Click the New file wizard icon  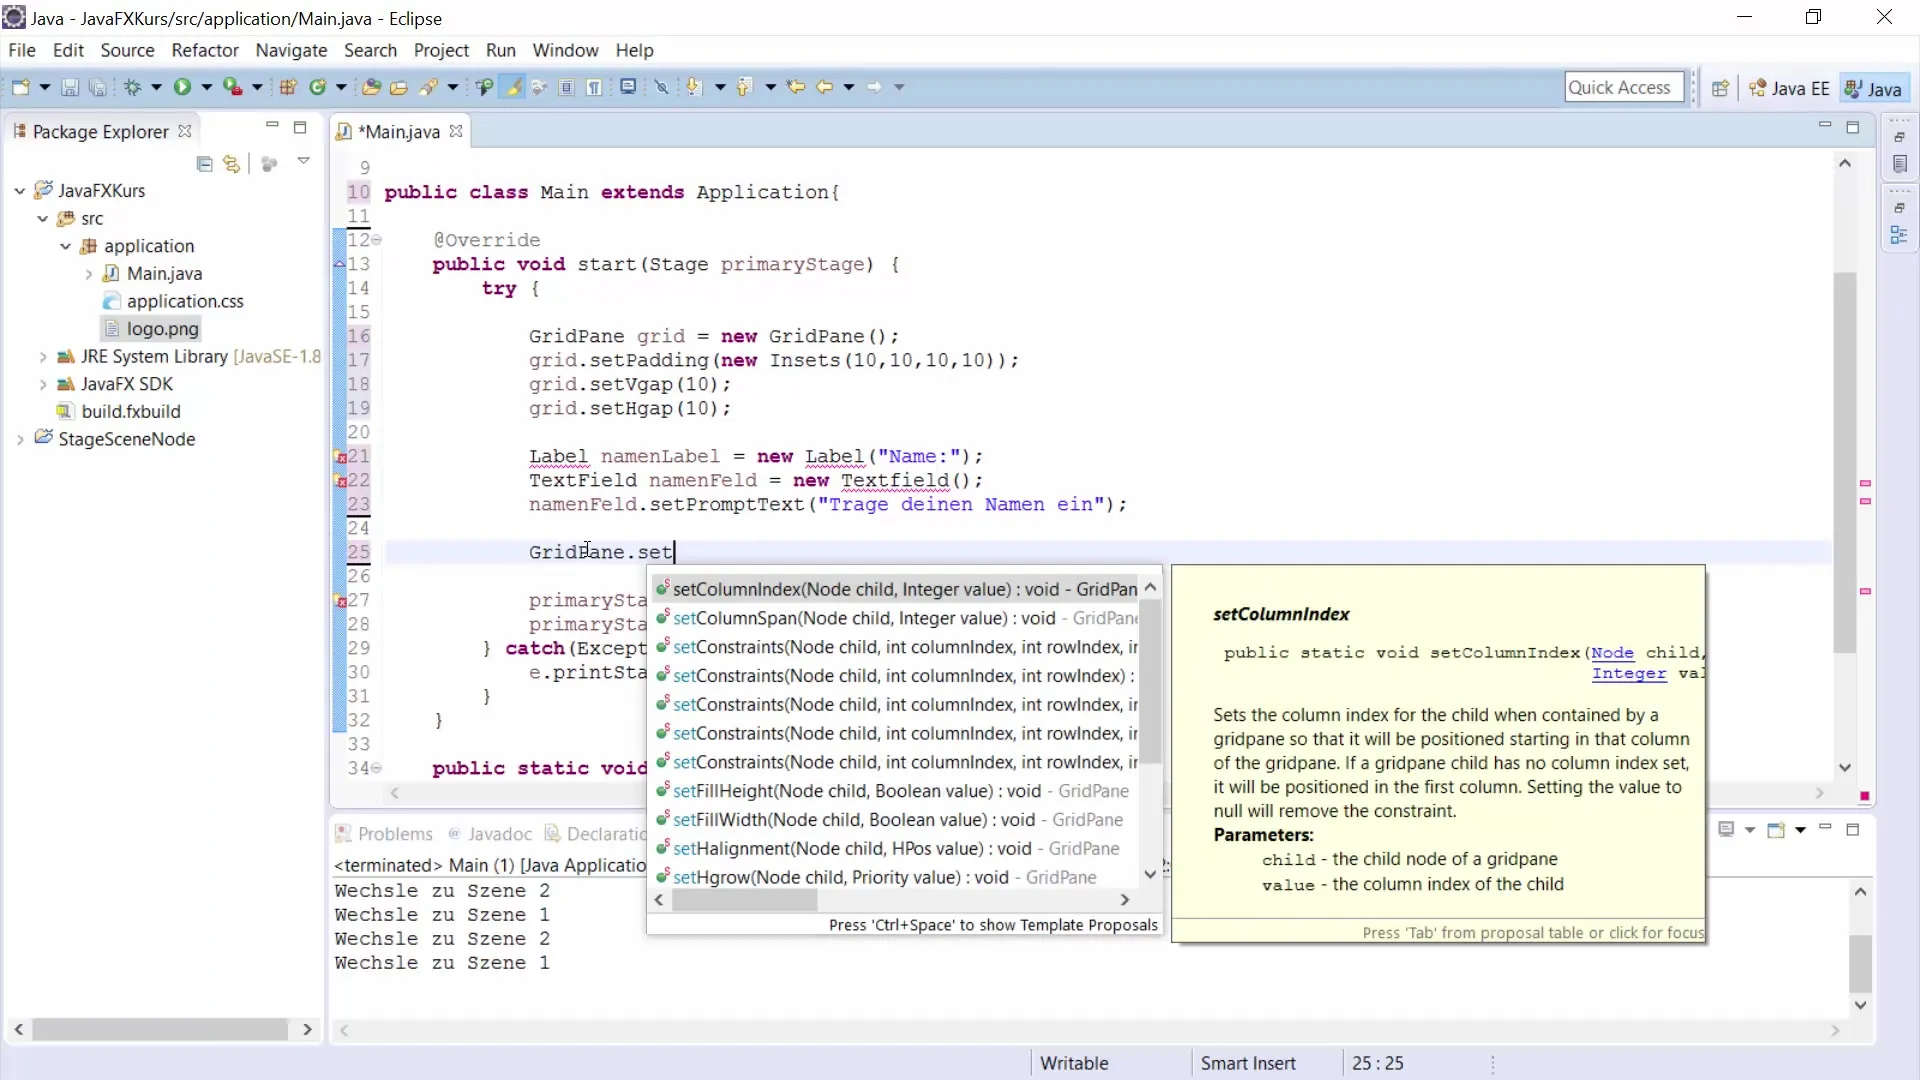click(20, 87)
